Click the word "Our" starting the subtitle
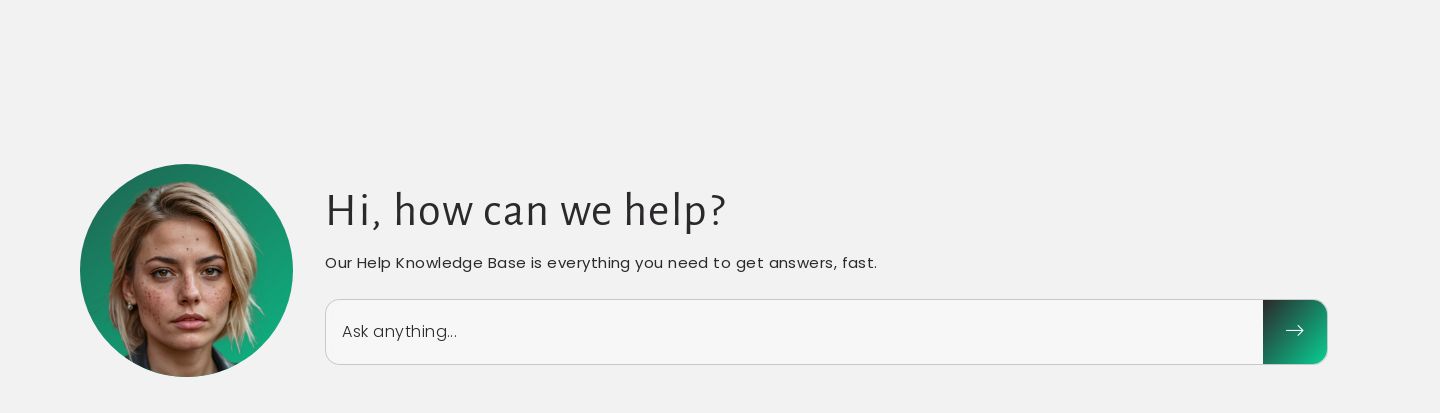The height and width of the screenshot is (413, 1440). tap(338, 263)
